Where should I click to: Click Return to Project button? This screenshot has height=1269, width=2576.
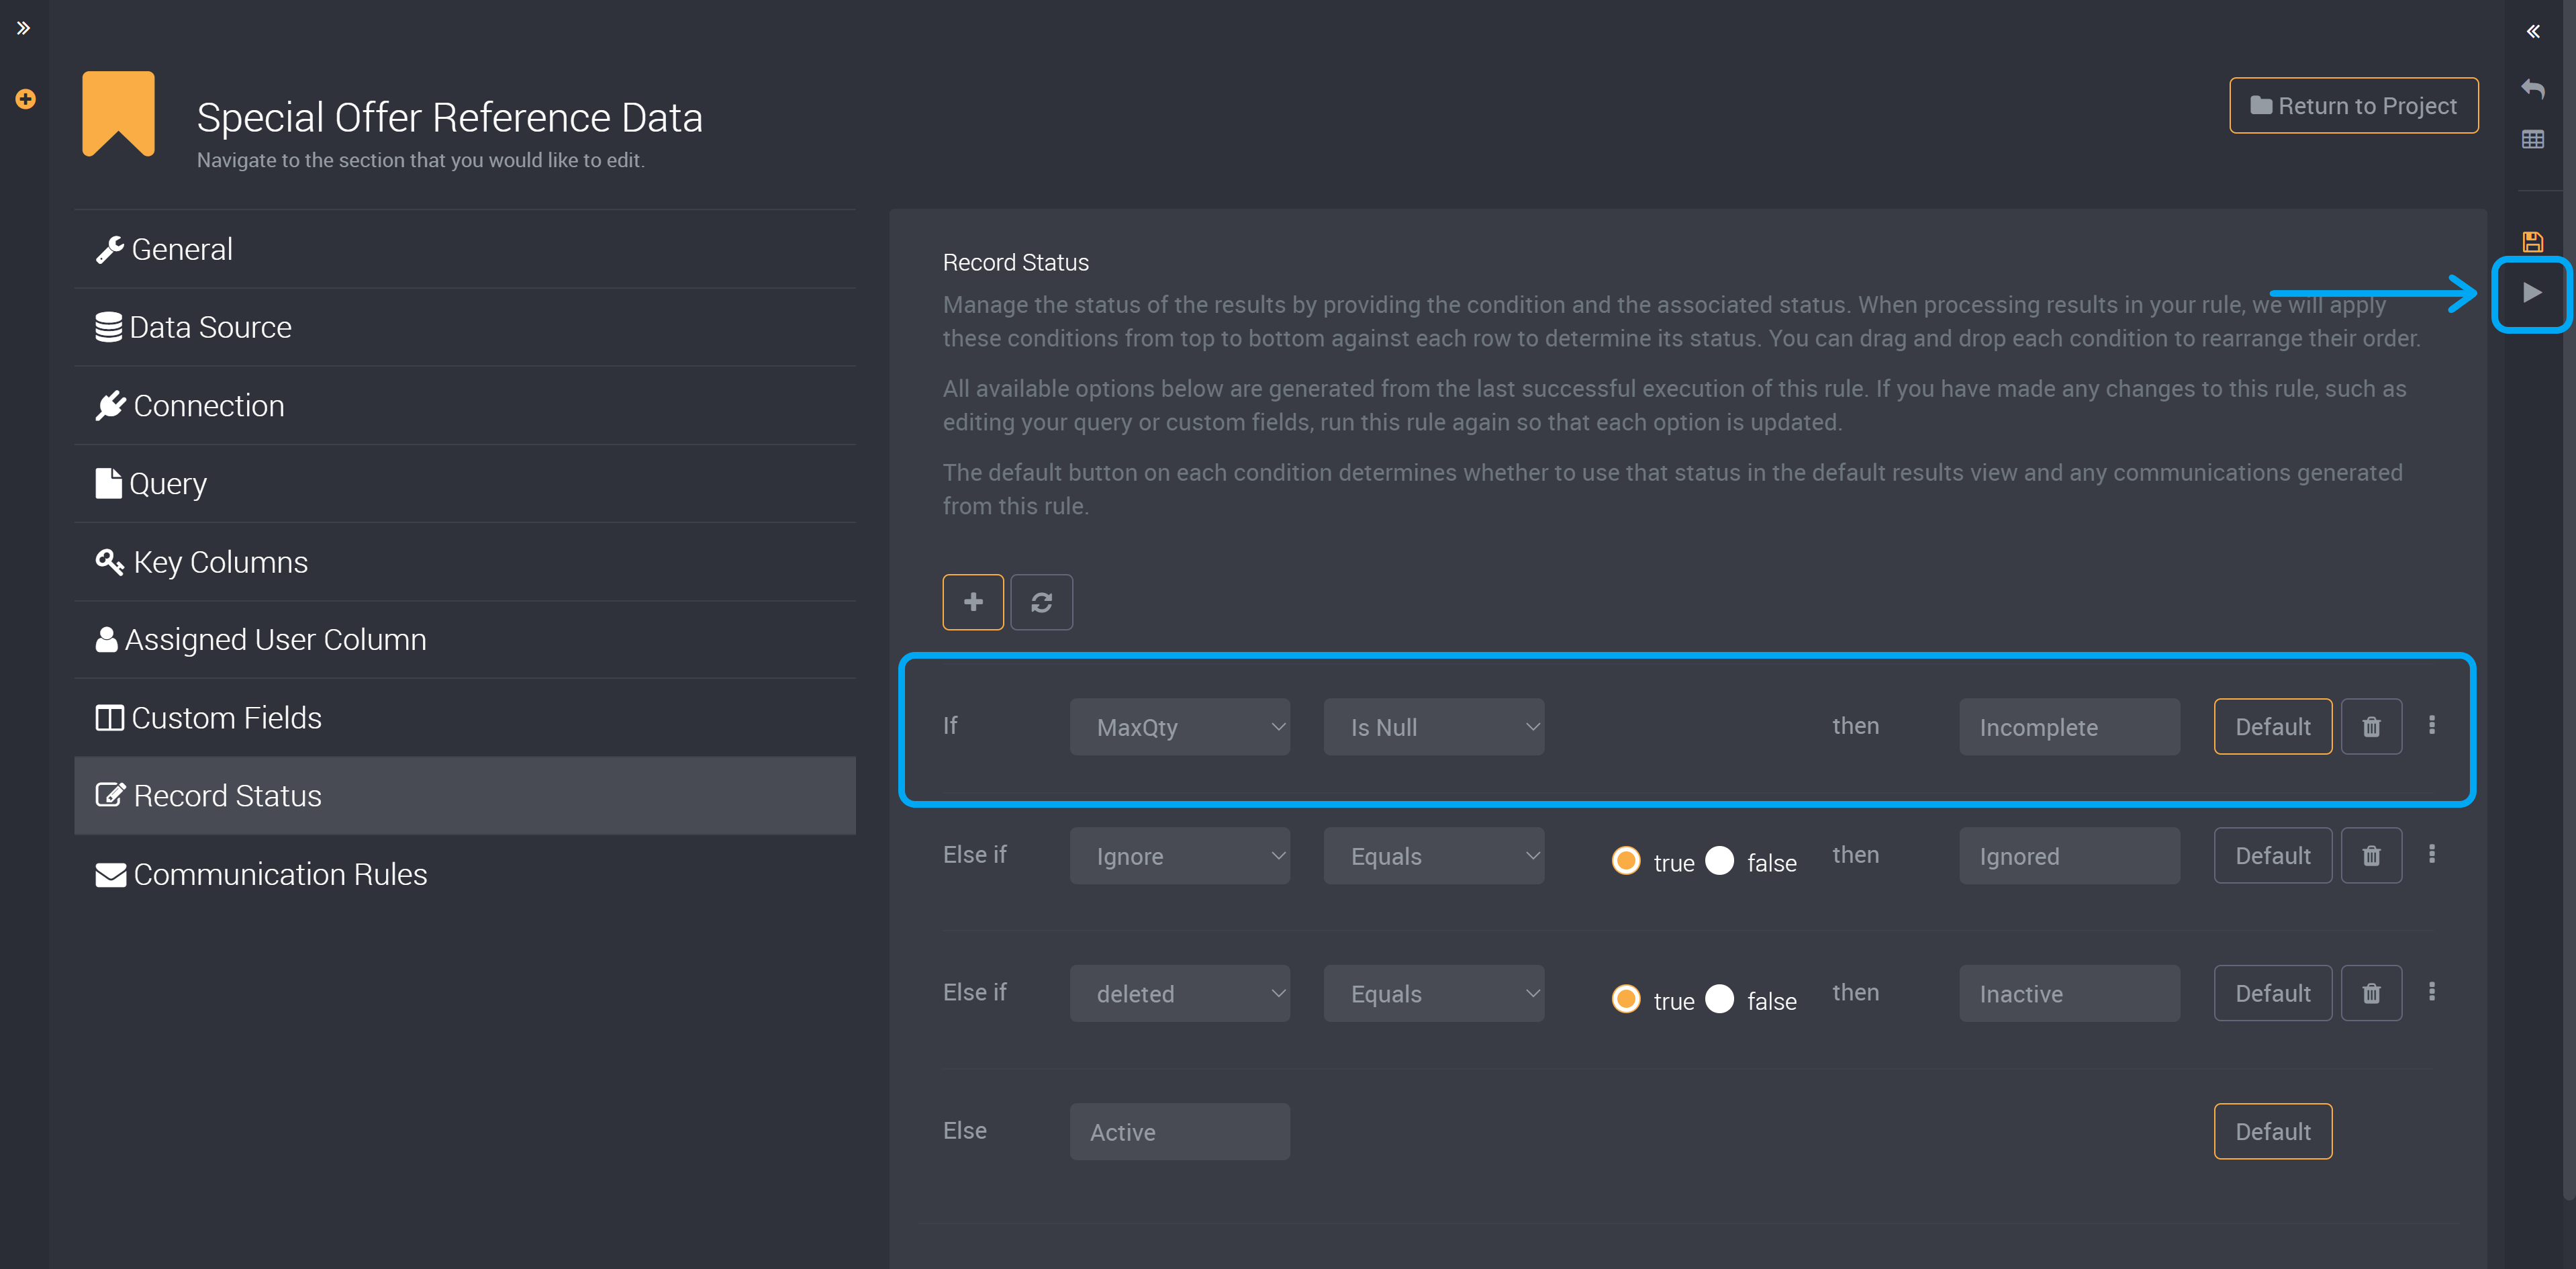[2353, 105]
